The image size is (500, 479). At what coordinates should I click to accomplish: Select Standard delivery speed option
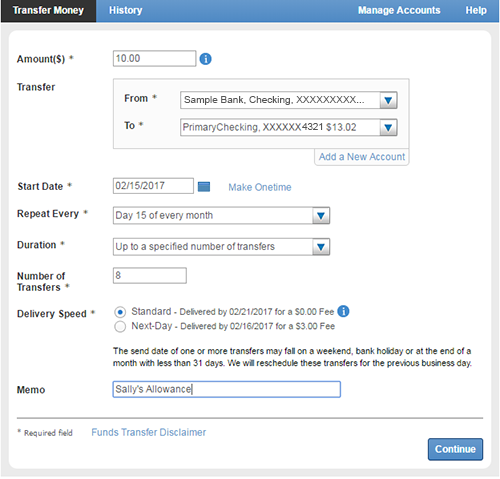coord(120,312)
